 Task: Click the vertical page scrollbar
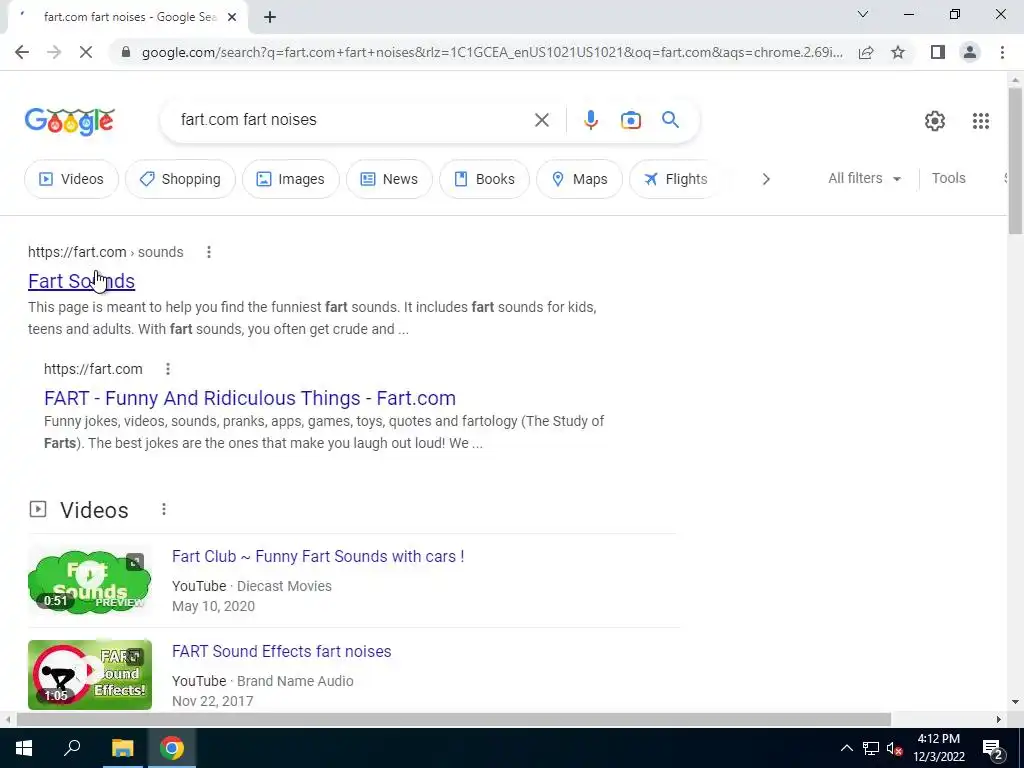pos(1015,160)
